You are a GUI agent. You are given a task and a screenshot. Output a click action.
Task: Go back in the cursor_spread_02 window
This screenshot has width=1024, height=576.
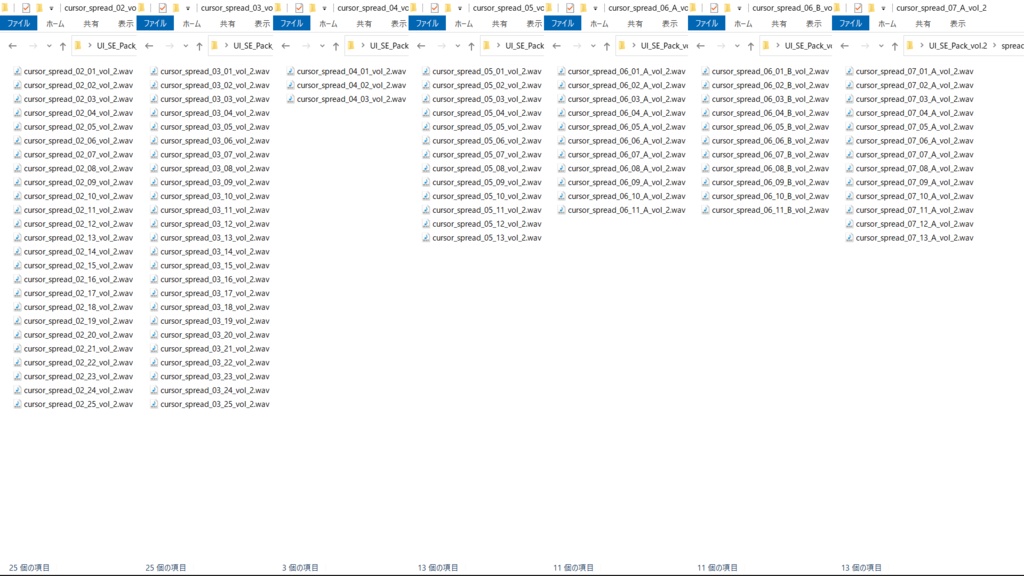[x=12, y=46]
